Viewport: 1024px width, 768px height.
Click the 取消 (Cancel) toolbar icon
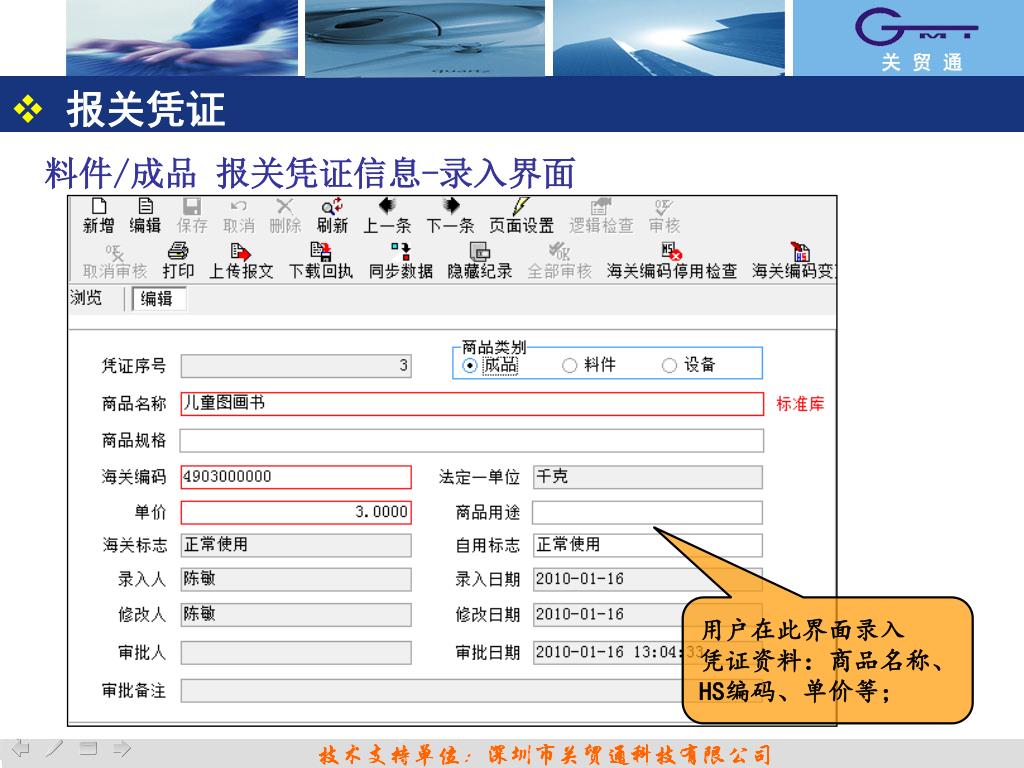pos(238,216)
